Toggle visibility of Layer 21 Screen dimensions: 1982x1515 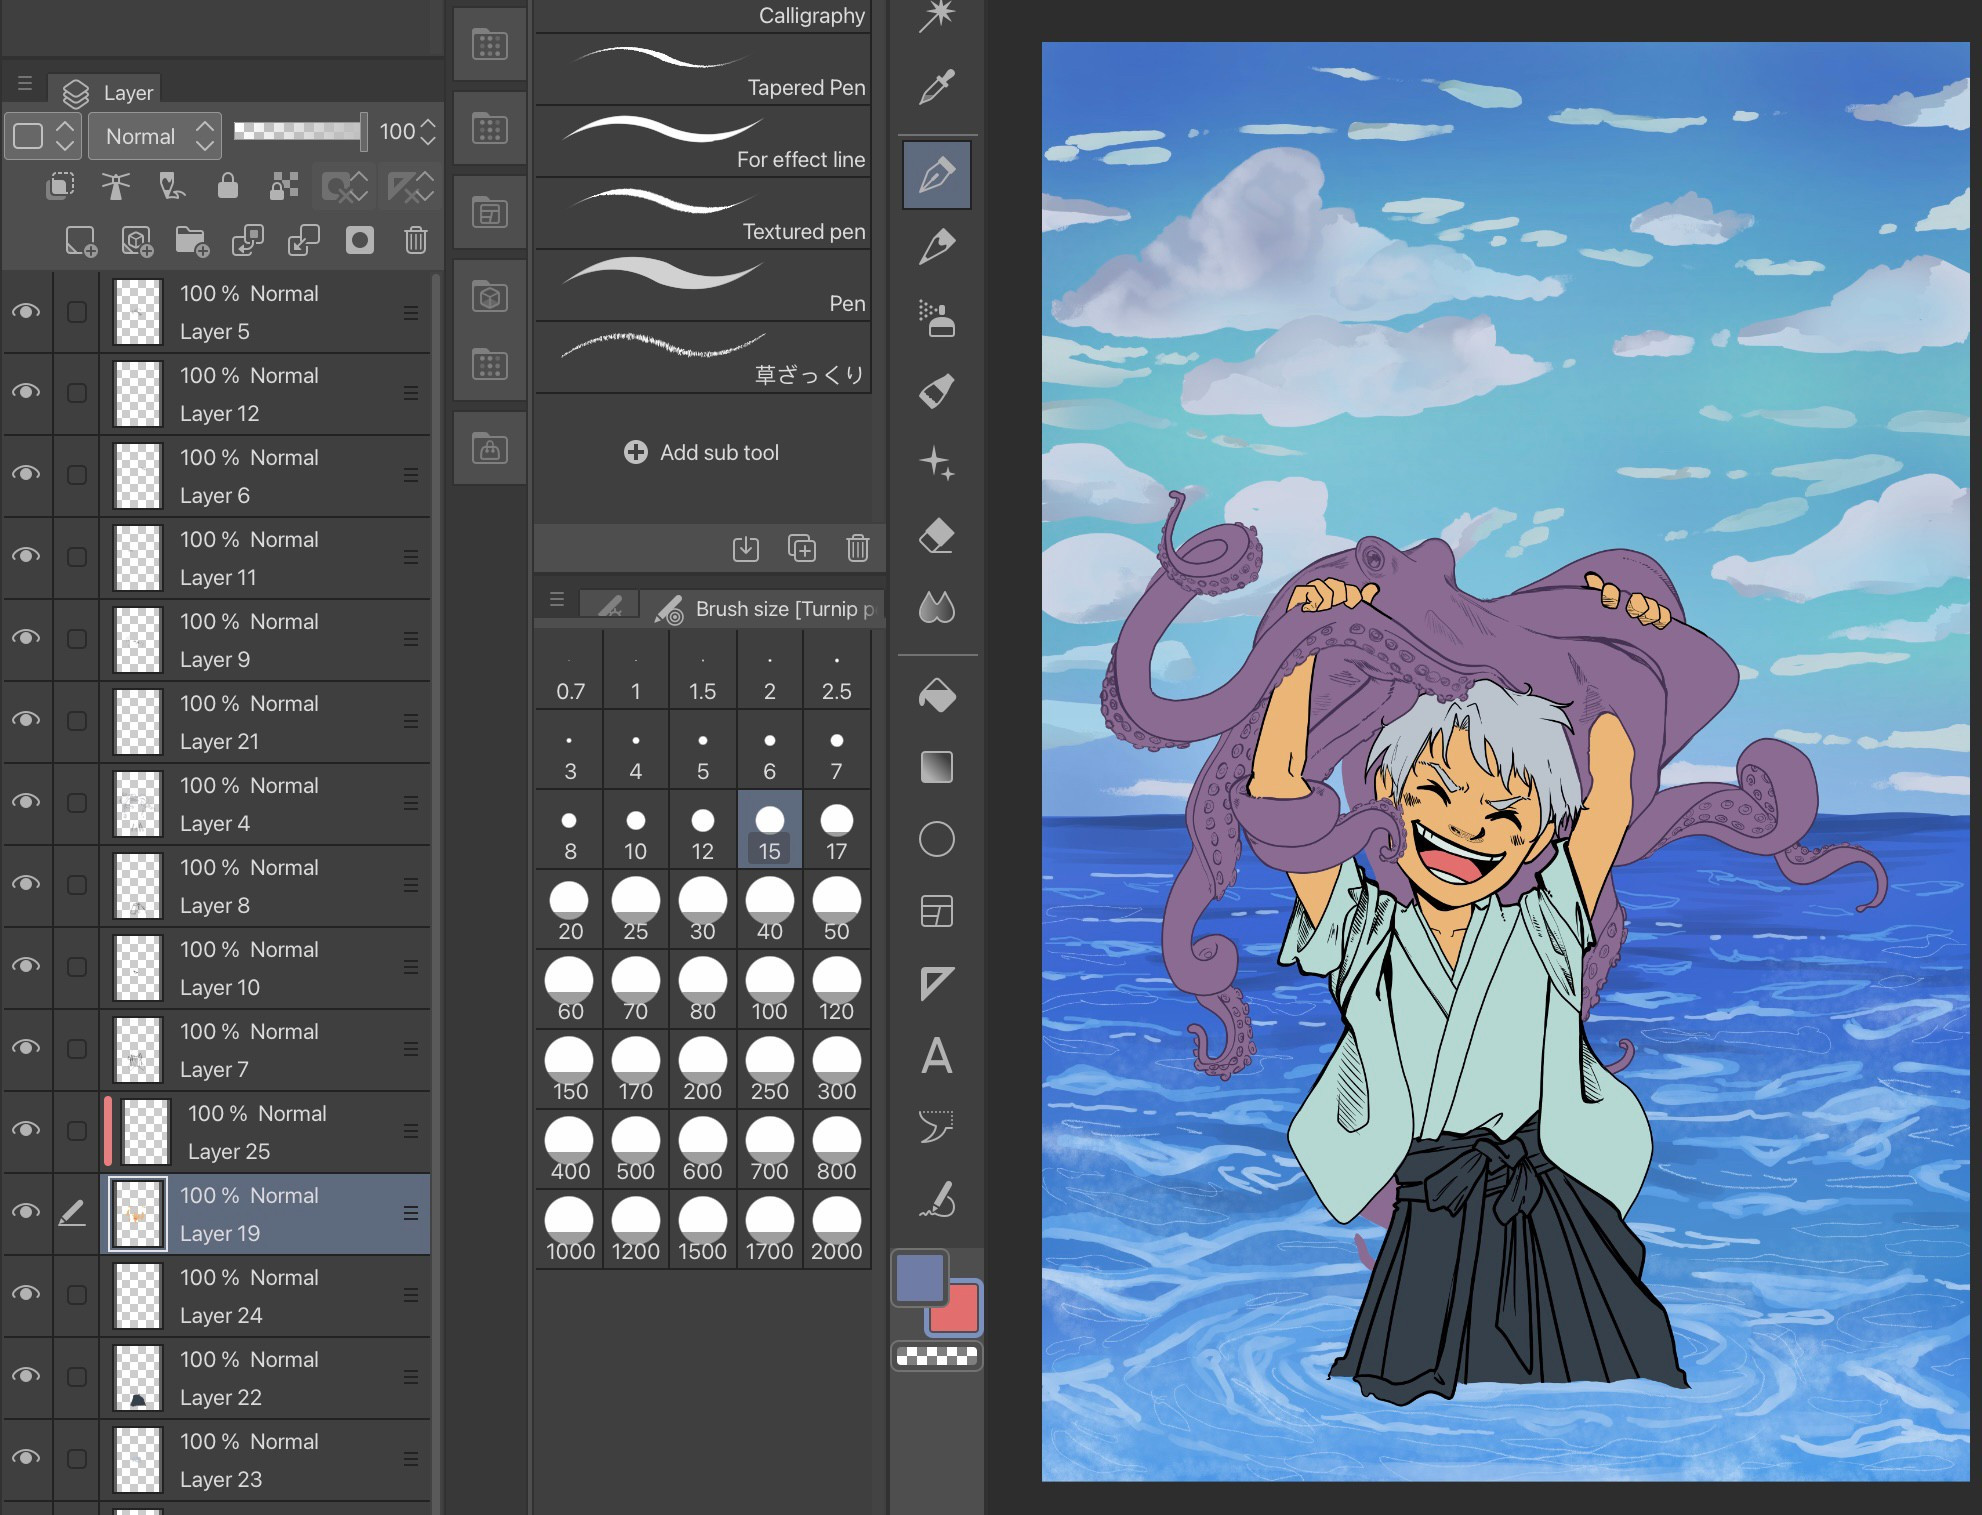click(x=26, y=721)
